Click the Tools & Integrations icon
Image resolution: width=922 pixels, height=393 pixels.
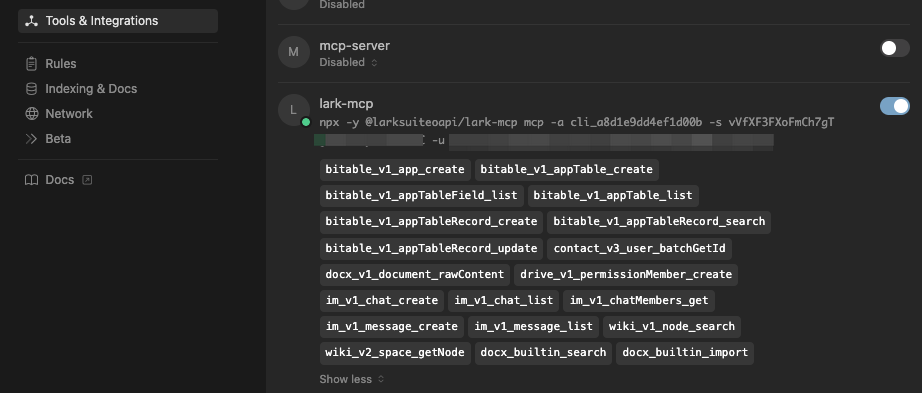[31, 21]
